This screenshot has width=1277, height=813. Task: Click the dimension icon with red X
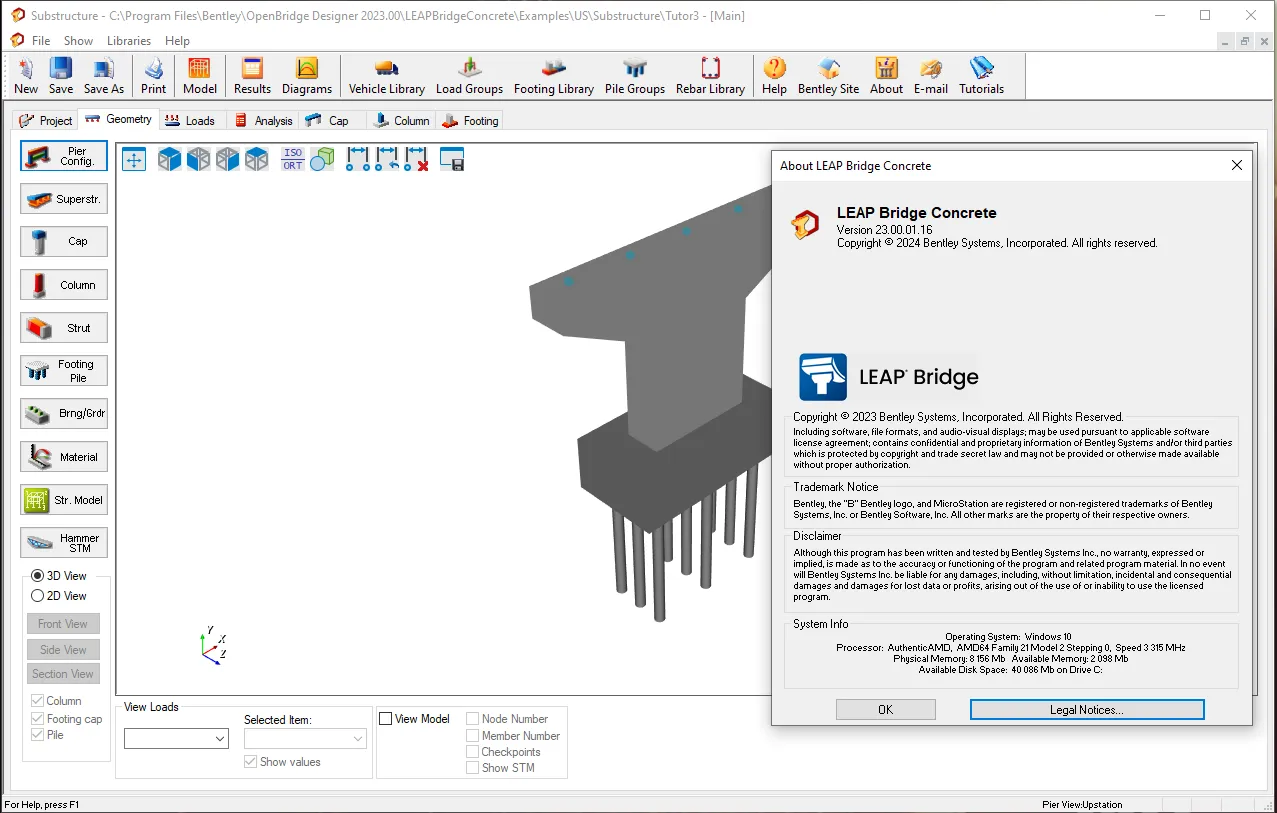tap(416, 159)
